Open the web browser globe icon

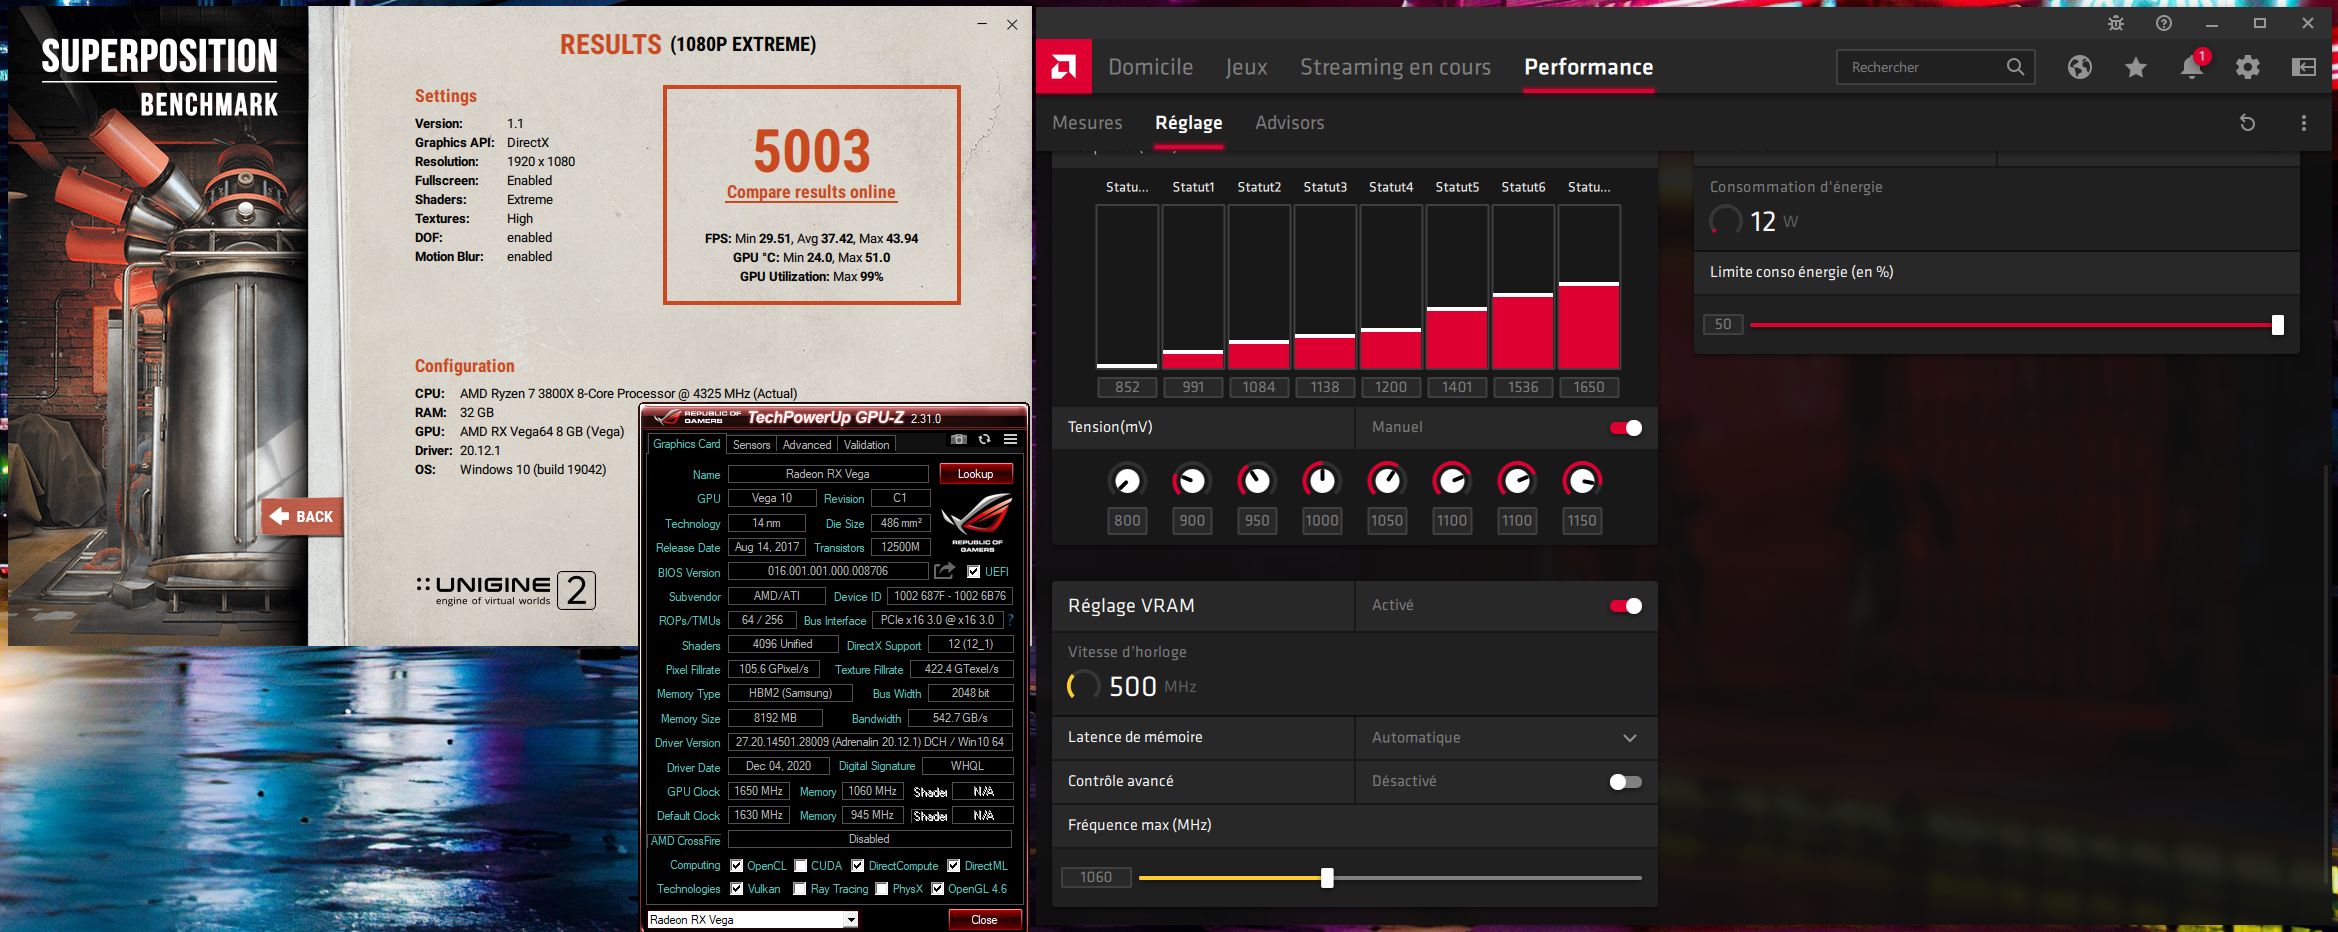2080,67
